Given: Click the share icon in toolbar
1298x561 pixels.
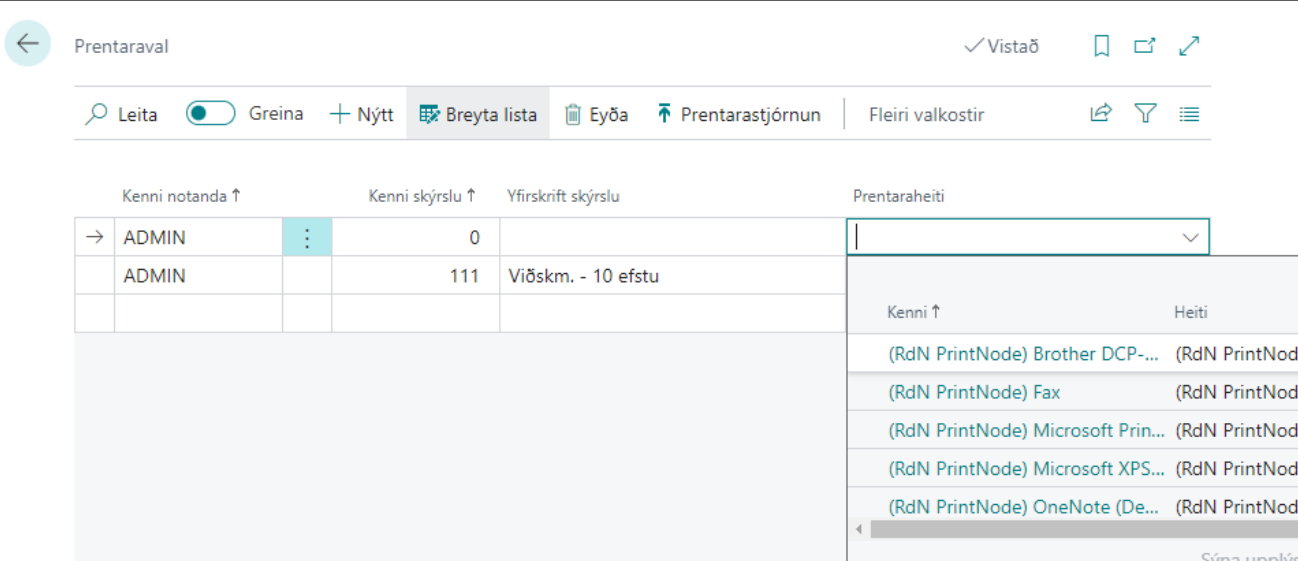Looking at the screenshot, I should click(x=1100, y=114).
